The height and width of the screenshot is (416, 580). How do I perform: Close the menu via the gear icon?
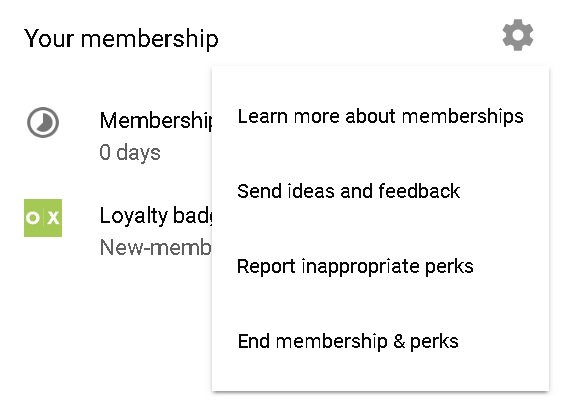coord(517,35)
